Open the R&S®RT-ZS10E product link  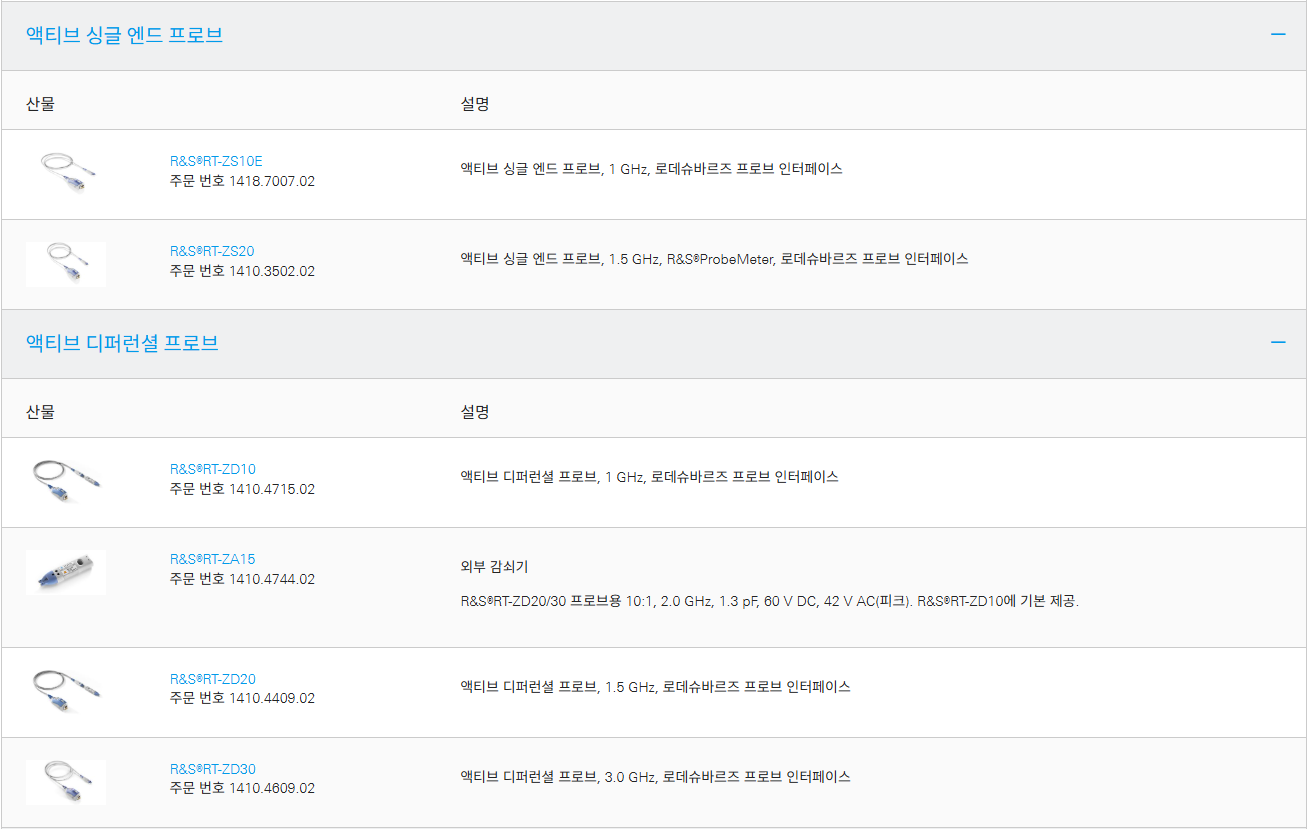(x=216, y=161)
